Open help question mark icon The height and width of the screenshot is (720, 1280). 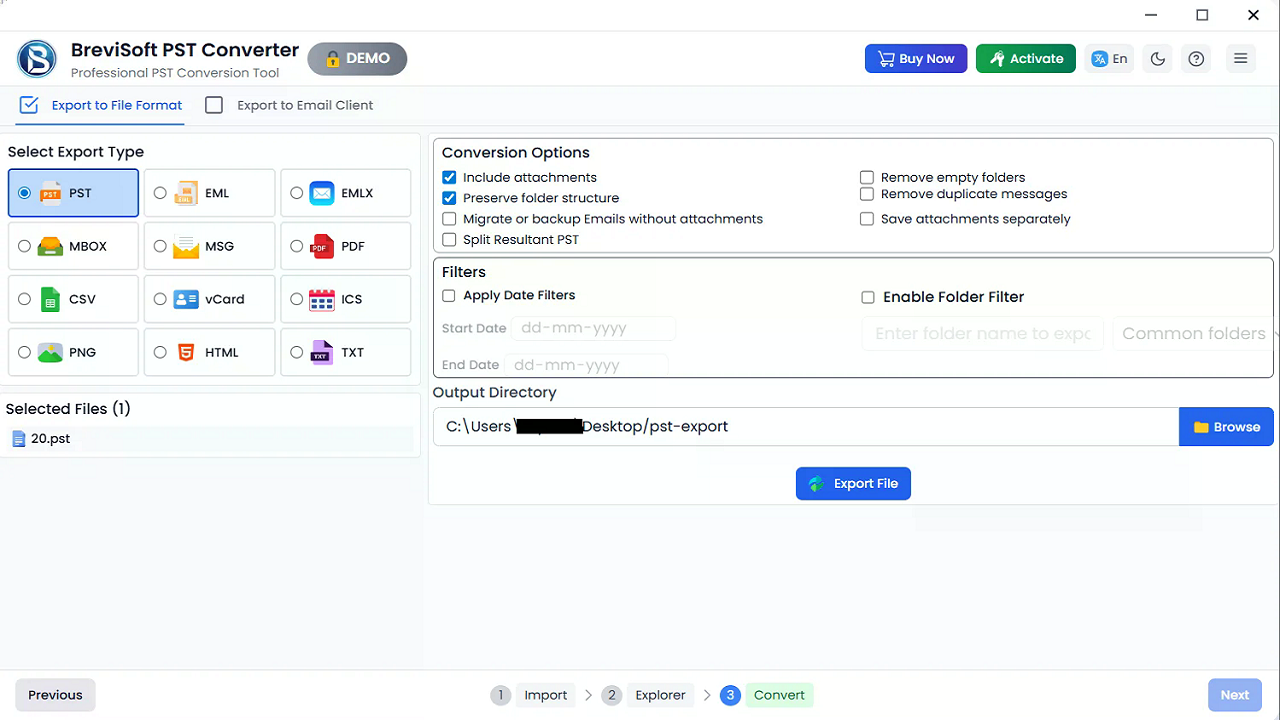tap(1196, 59)
